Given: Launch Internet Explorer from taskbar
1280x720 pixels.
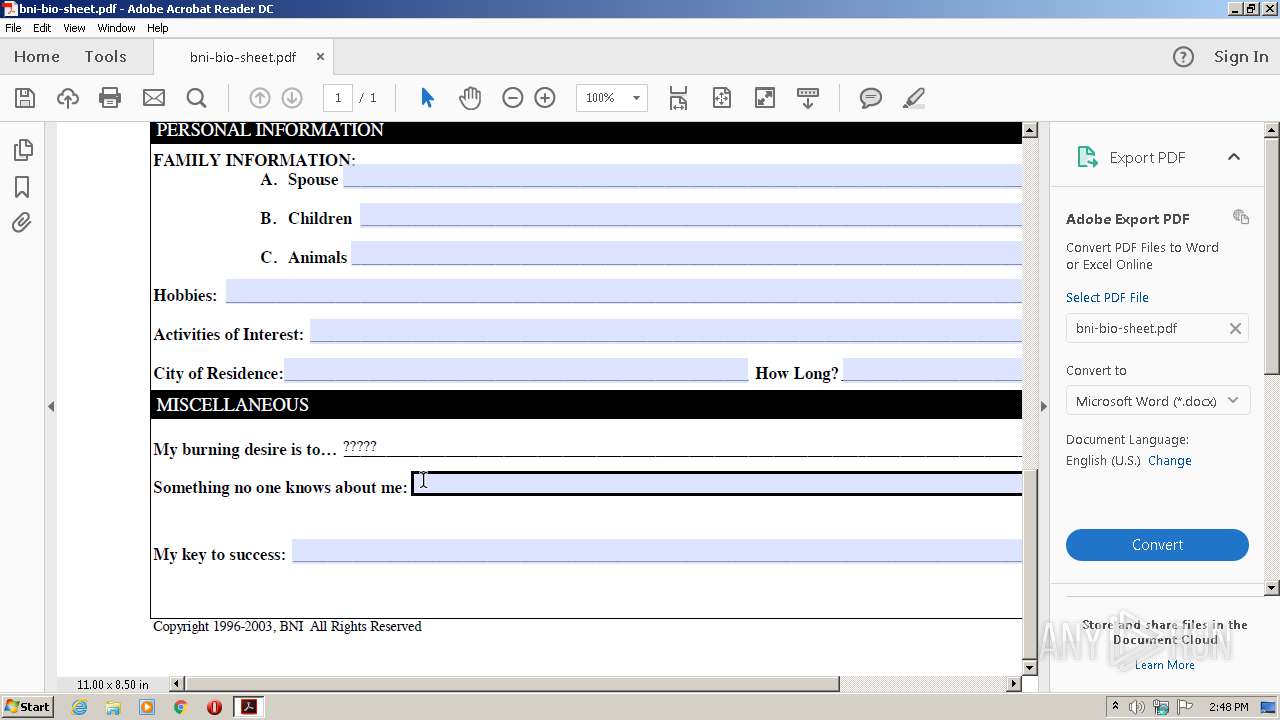Looking at the screenshot, I should pyautogui.click(x=79, y=707).
